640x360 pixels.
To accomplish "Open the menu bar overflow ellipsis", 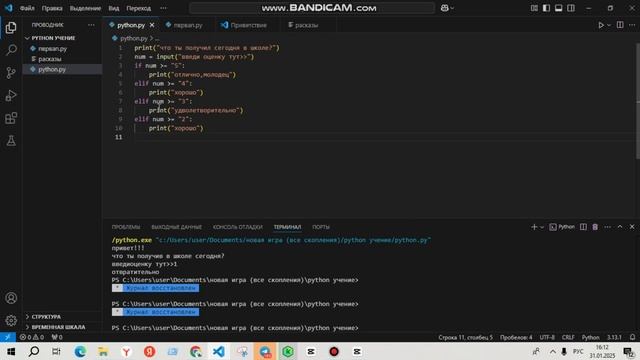I will click(163, 8).
